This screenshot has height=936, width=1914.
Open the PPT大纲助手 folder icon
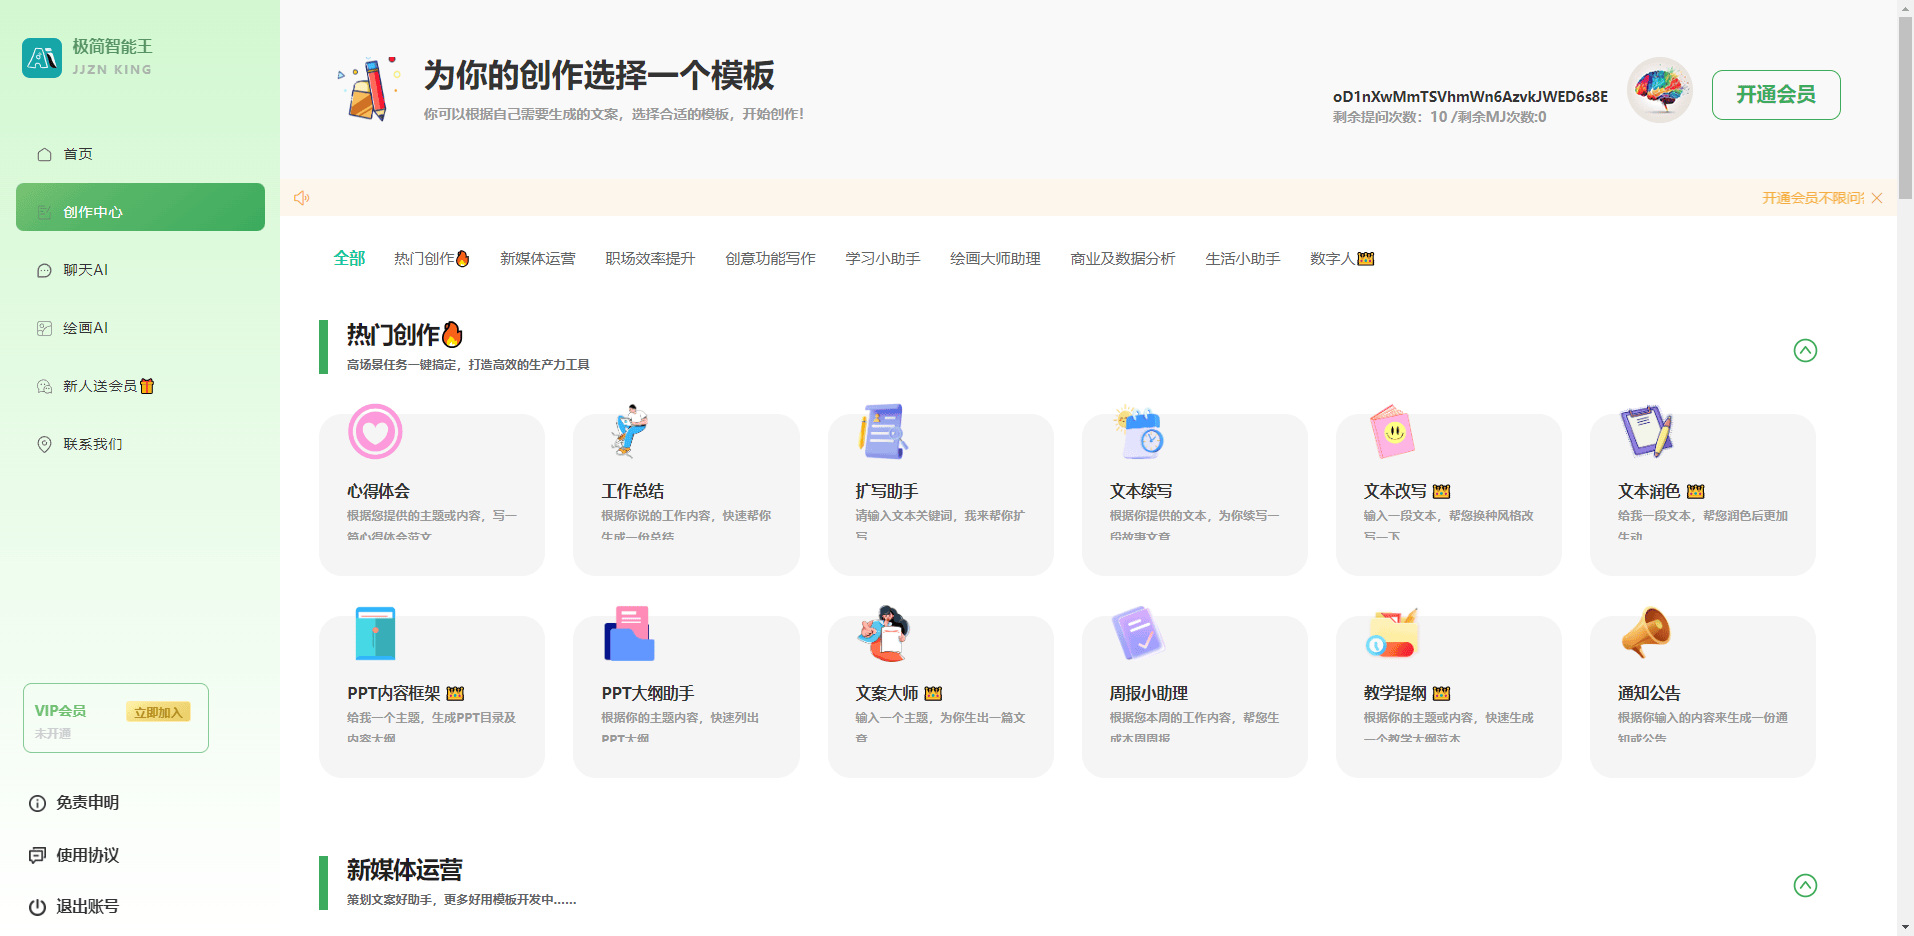pyautogui.click(x=629, y=634)
